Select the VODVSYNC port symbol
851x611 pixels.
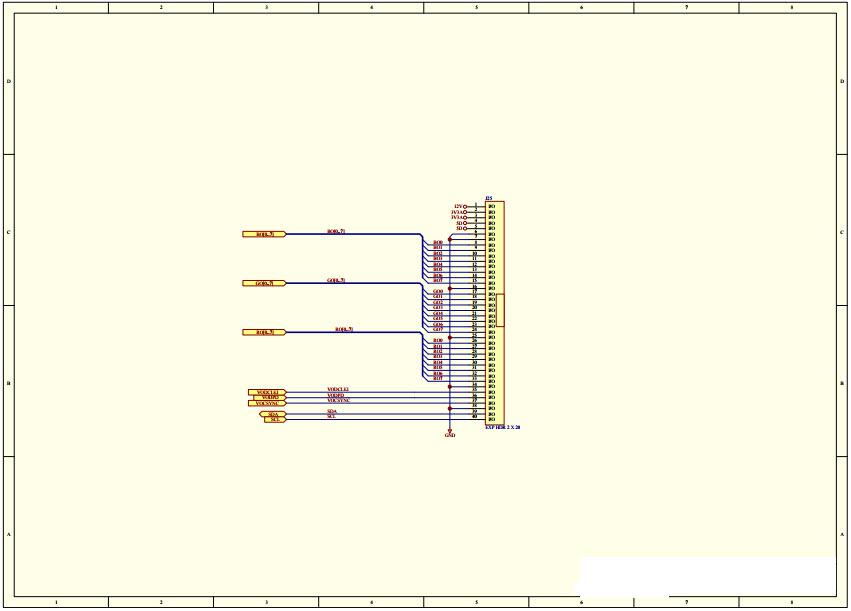pos(265,401)
